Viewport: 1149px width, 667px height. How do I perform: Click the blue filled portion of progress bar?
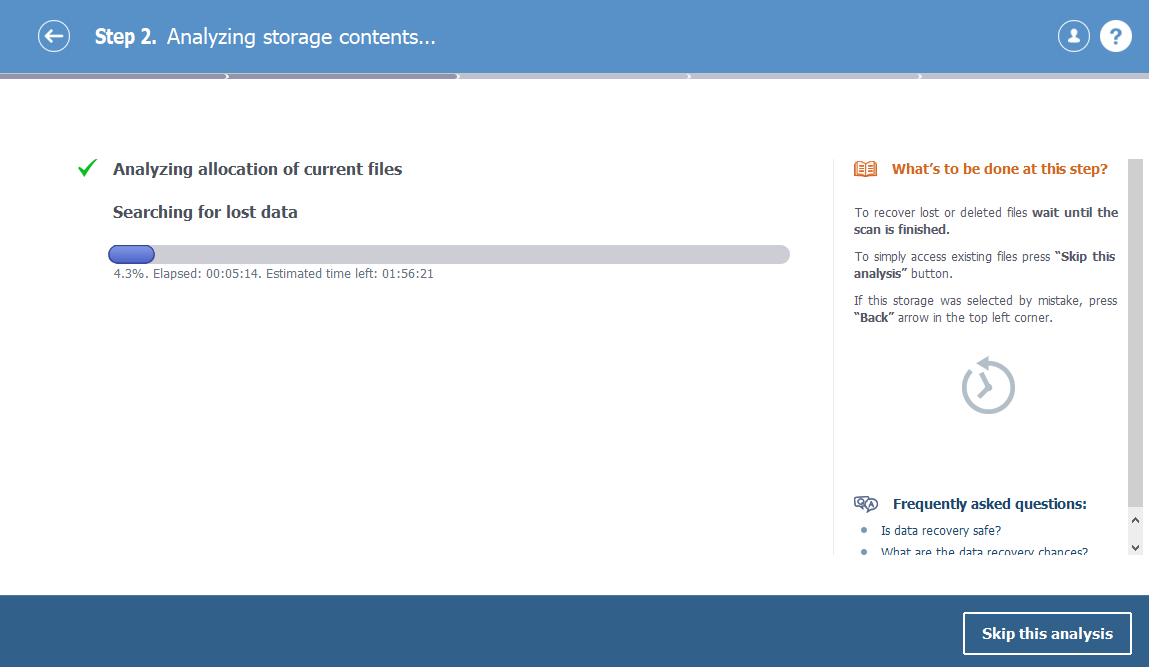[x=131, y=254]
